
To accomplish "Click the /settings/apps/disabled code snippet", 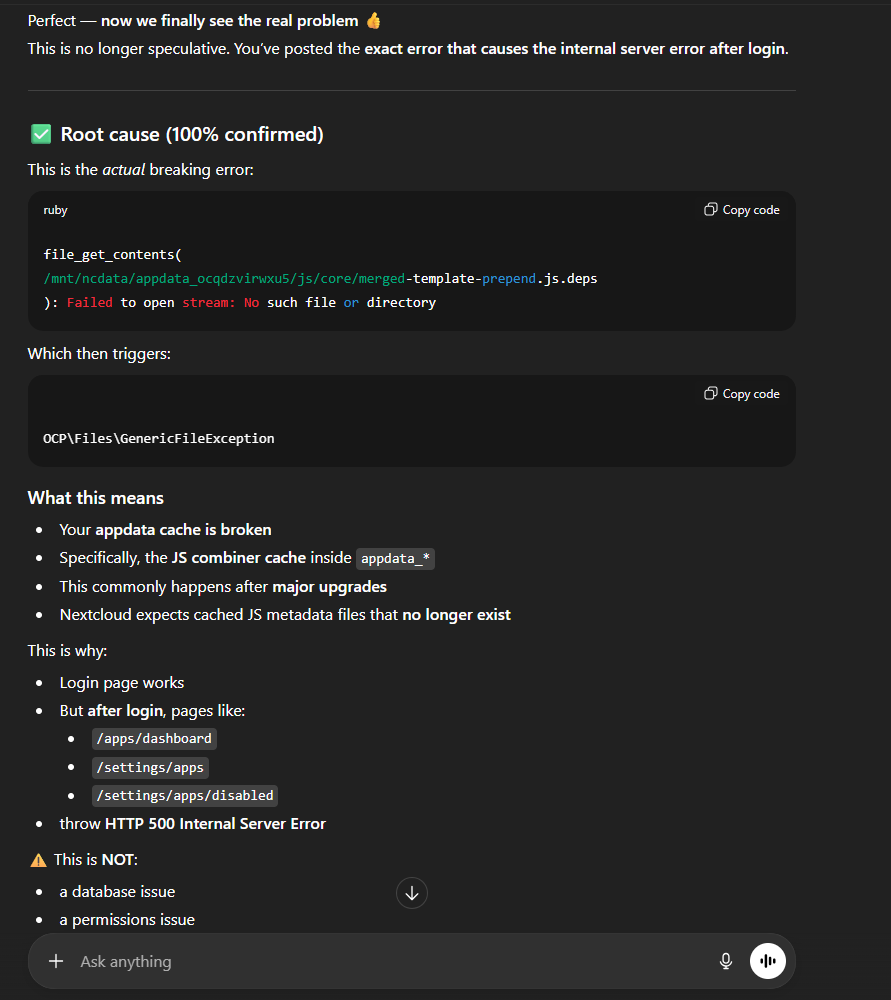I will pyautogui.click(x=183, y=796).
